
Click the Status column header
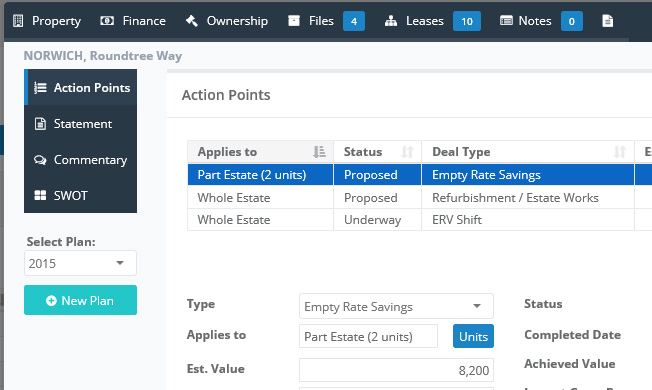click(378, 152)
